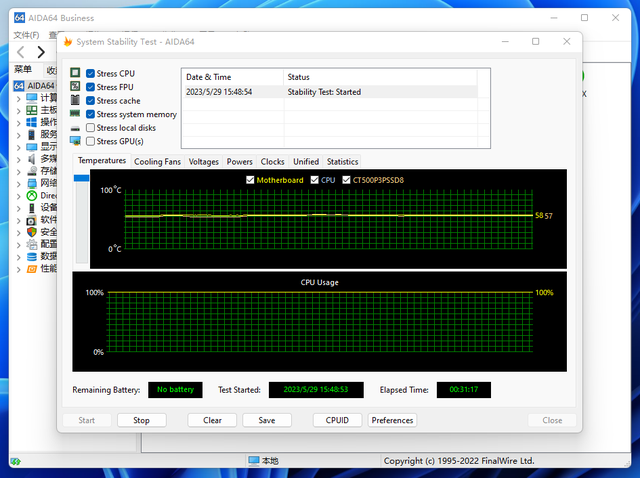Uncheck the Stress system memory checkbox
The width and height of the screenshot is (640, 478).
click(x=90, y=114)
